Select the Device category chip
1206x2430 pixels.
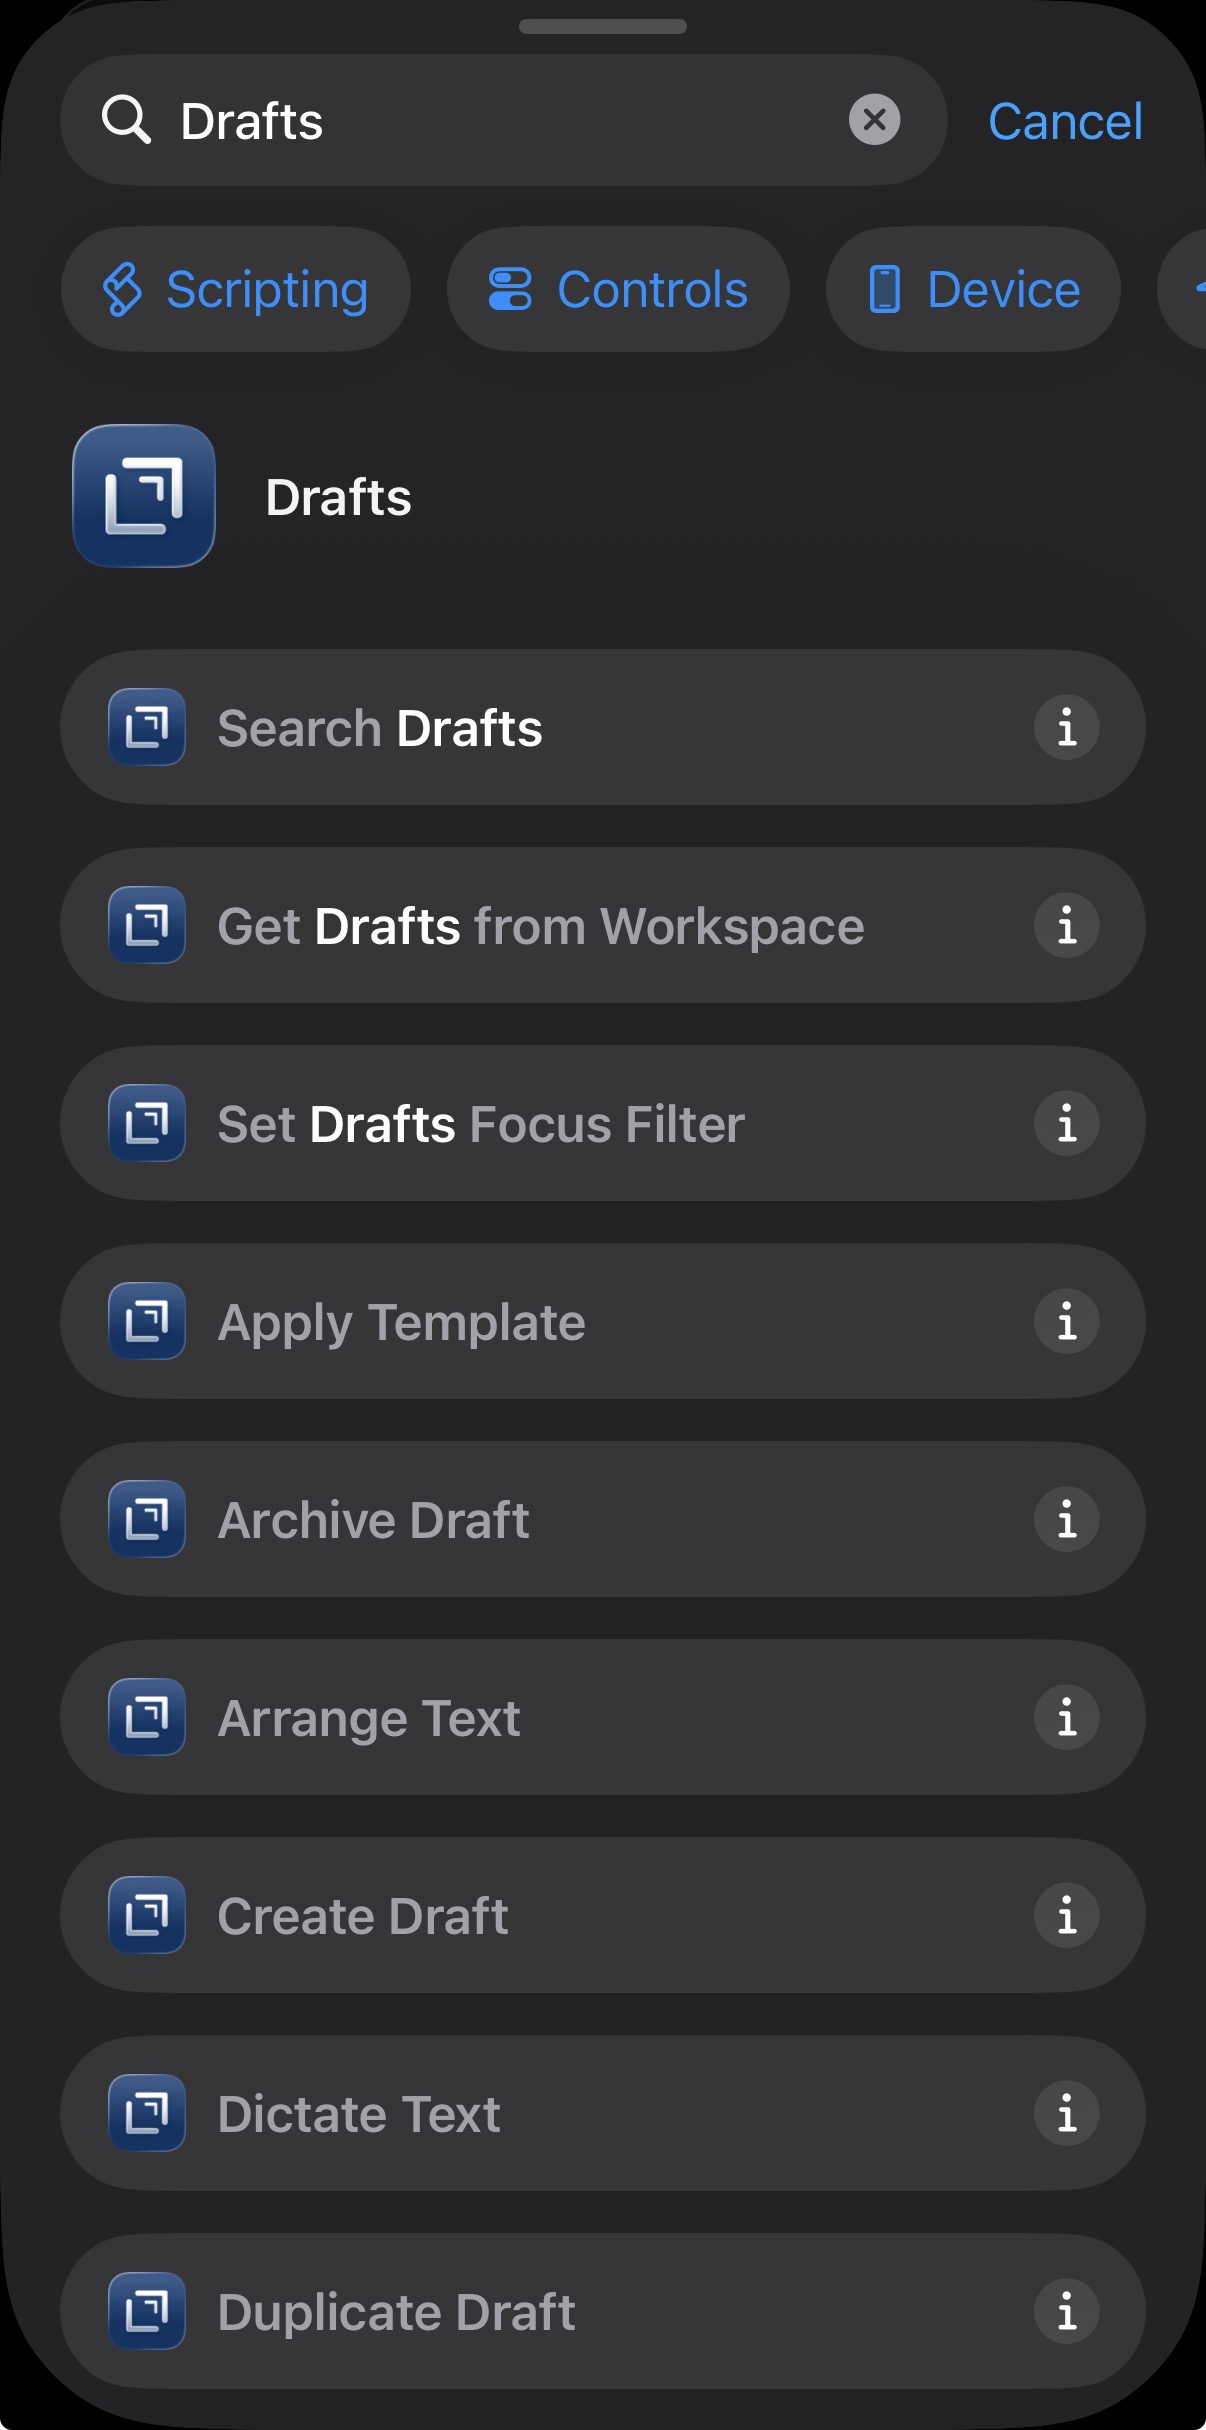pyautogui.click(x=973, y=290)
